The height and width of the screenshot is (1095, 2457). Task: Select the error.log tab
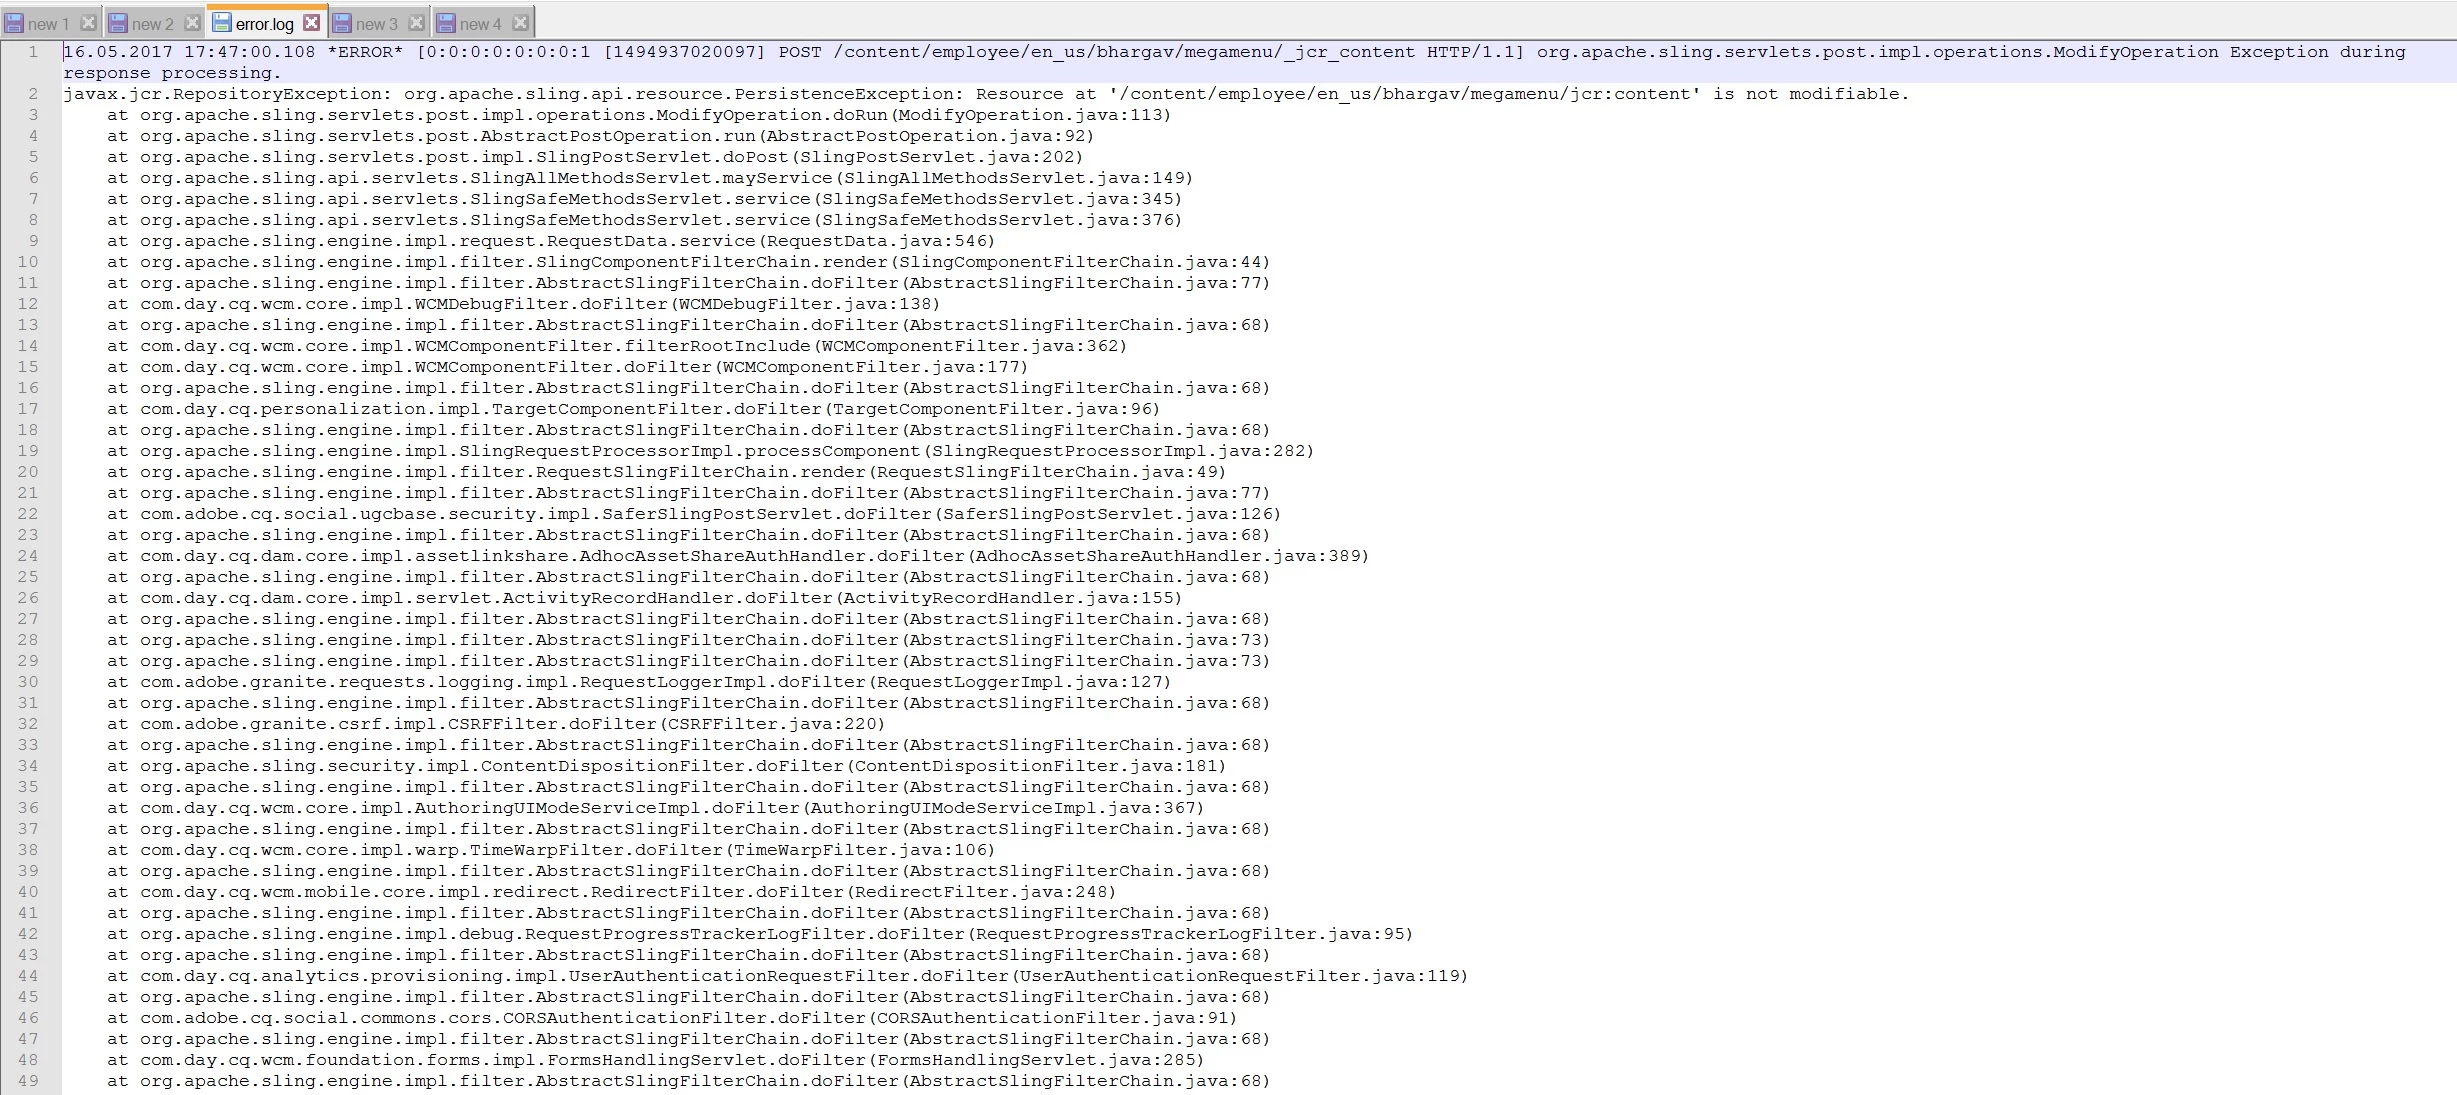pos(264,23)
